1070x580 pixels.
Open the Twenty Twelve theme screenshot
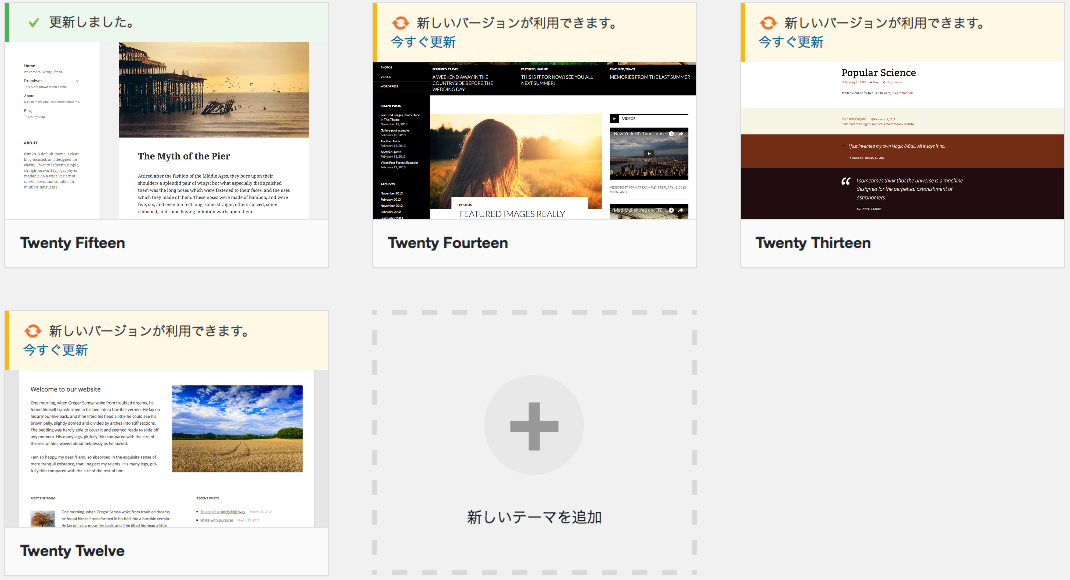tap(167, 449)
